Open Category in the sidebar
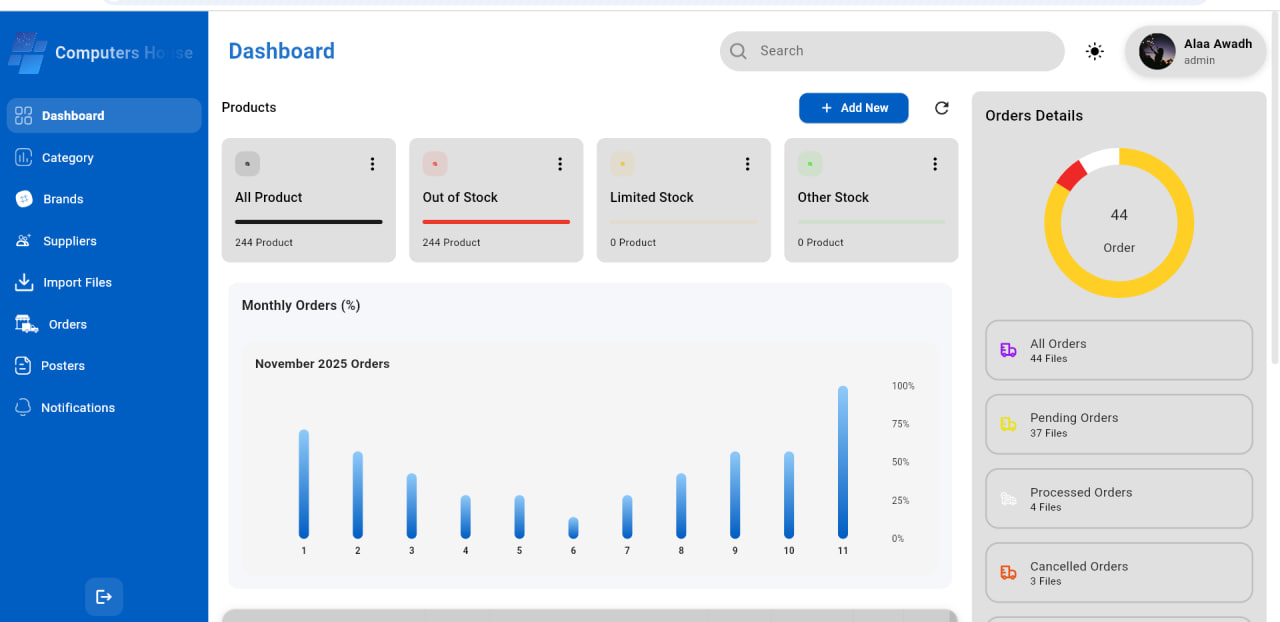 tap(67, 158)
